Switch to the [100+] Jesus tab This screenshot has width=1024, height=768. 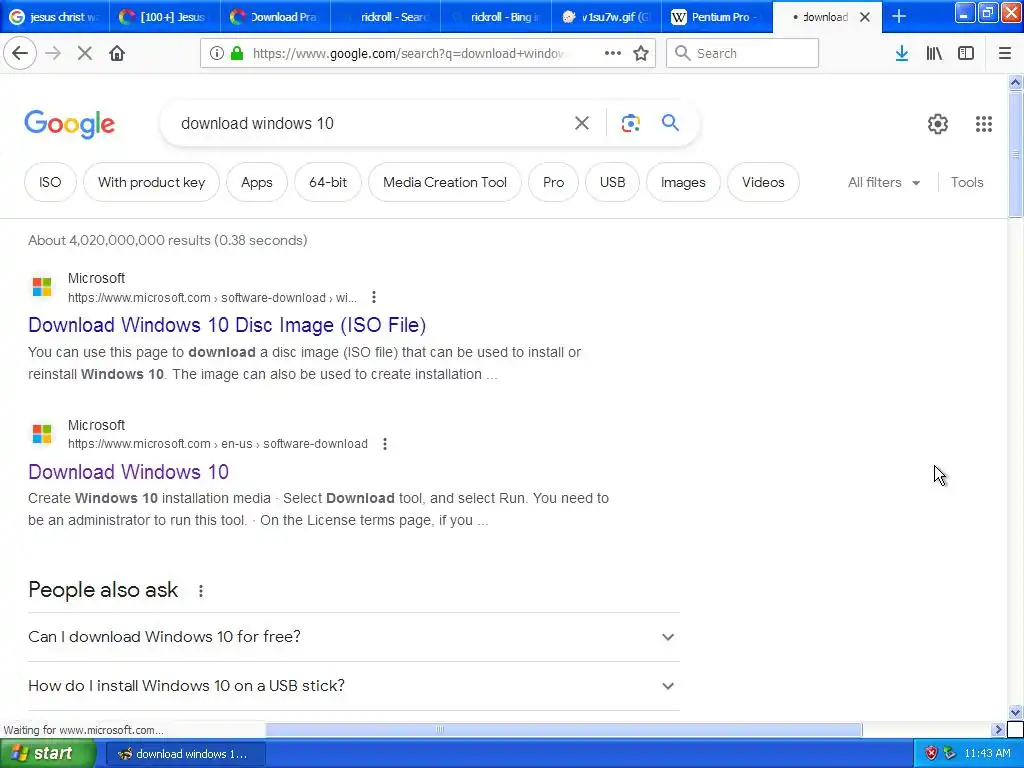pos(165,17)
